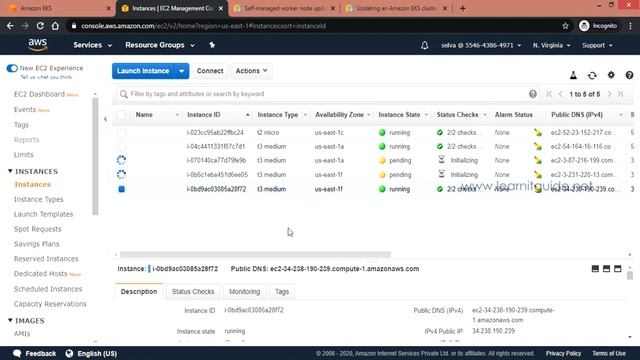The height and width of the screenshot is (360, 640).
Task: Collapse the IMAGES sidebar section
Action: click(x=10, y=320)
